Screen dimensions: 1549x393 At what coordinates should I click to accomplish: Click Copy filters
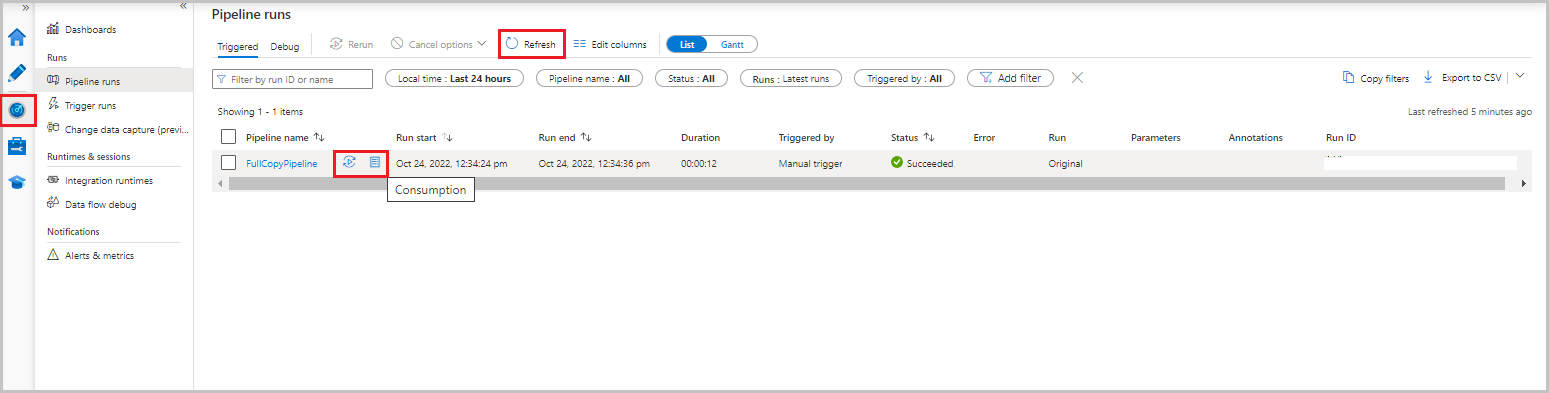point(1376,78)
